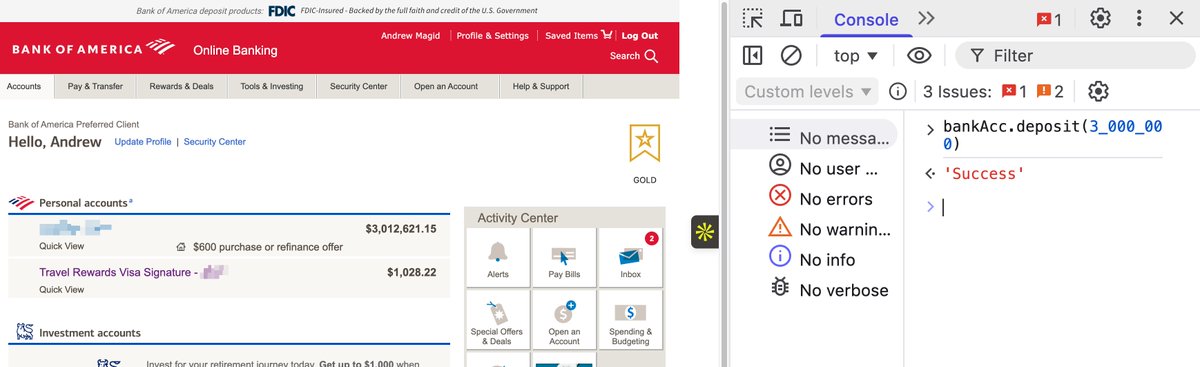This screenshot has width=1200, height=367.
Task: Open the Tools & Investing tab
Action: [271, 87]
